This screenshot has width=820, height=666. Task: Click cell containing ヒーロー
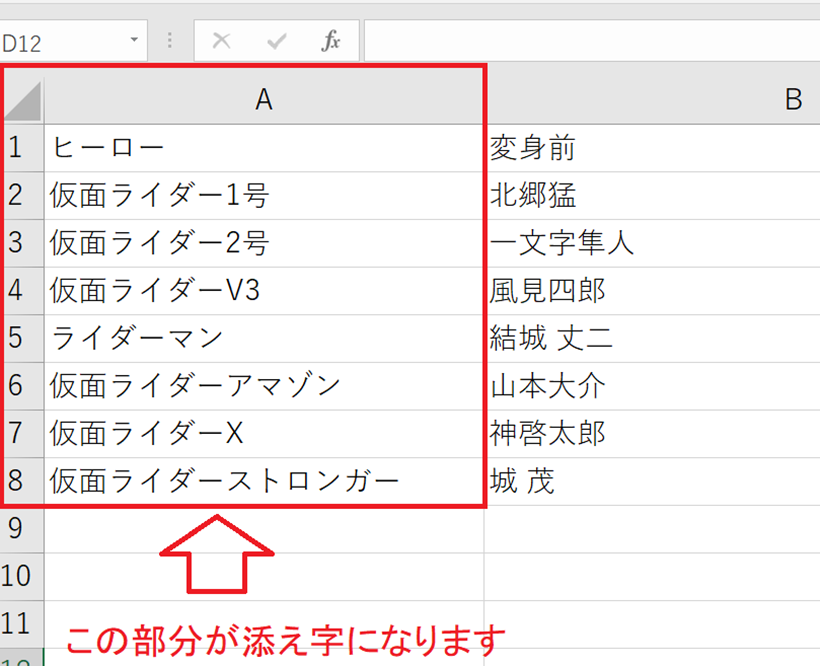(x=264, y=148)
